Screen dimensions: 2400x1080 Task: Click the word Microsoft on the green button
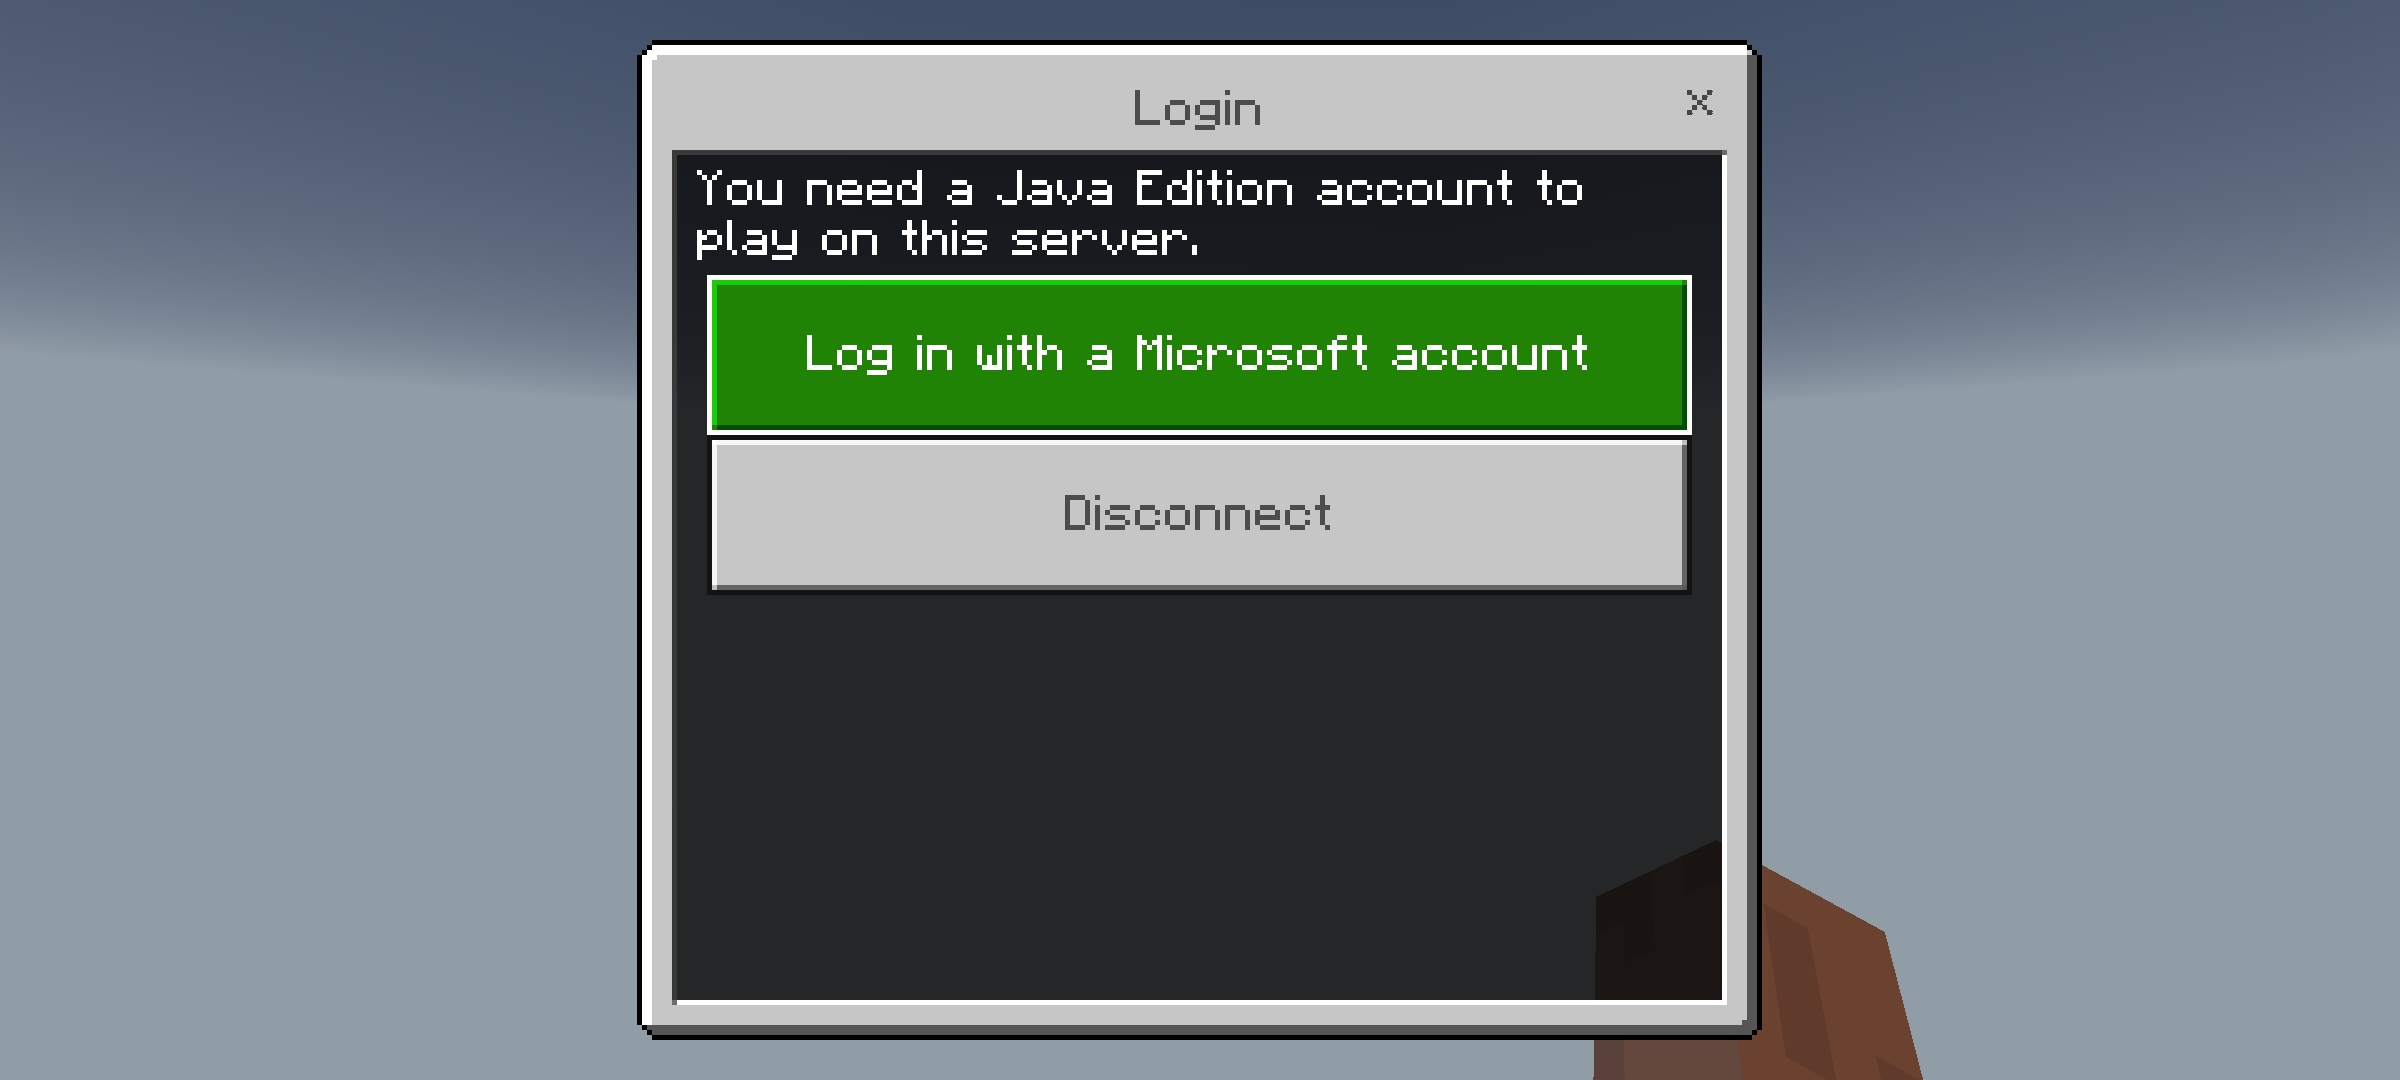click(1251, 353)
